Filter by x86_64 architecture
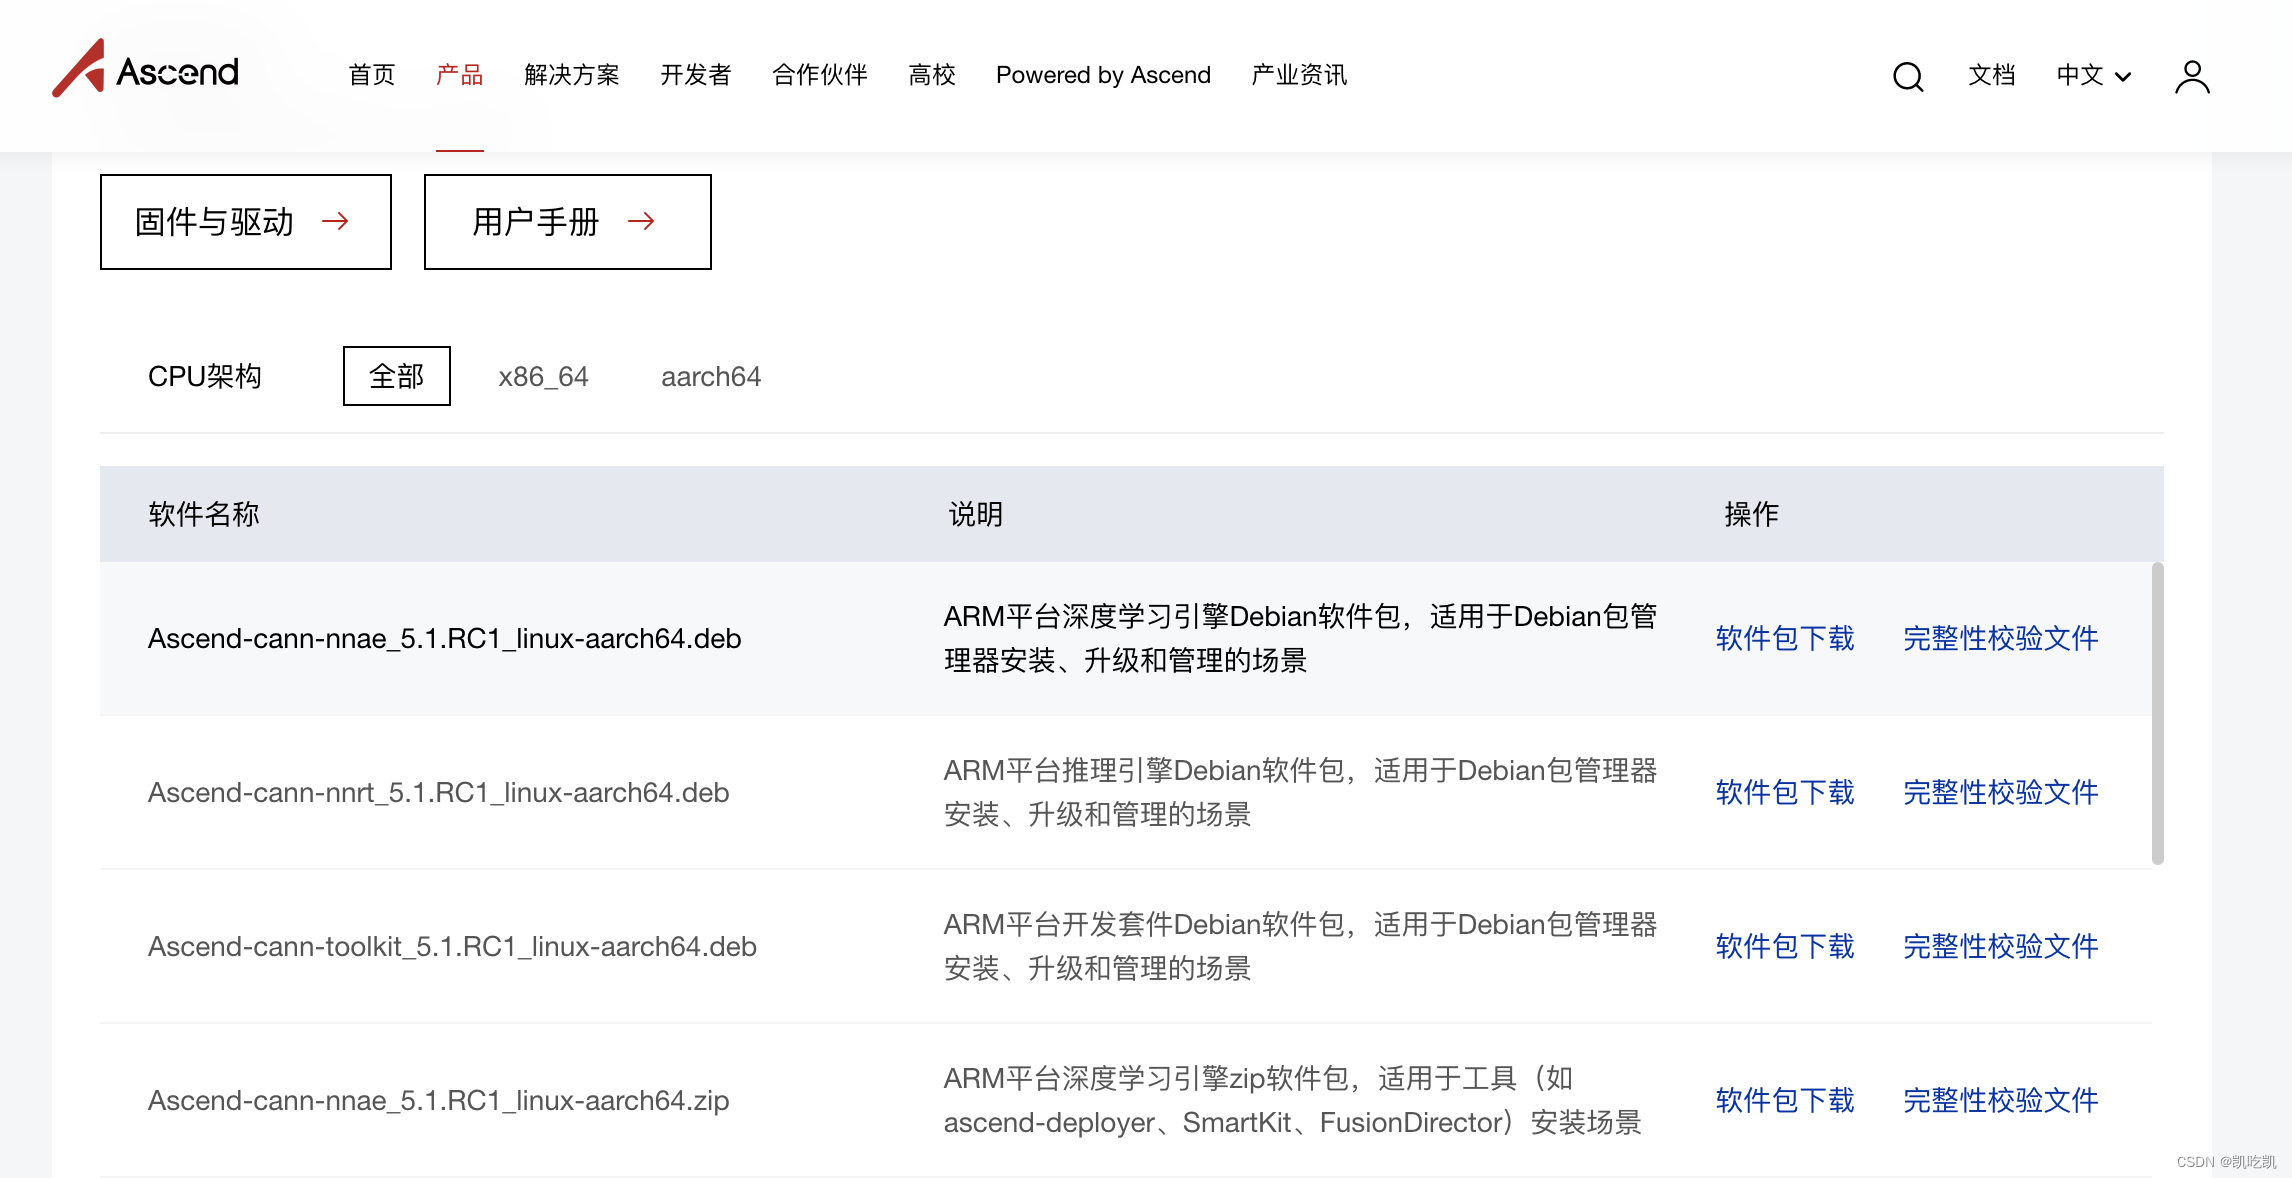This screenshot has width=2292, height=1178. [x=543, y=376]
